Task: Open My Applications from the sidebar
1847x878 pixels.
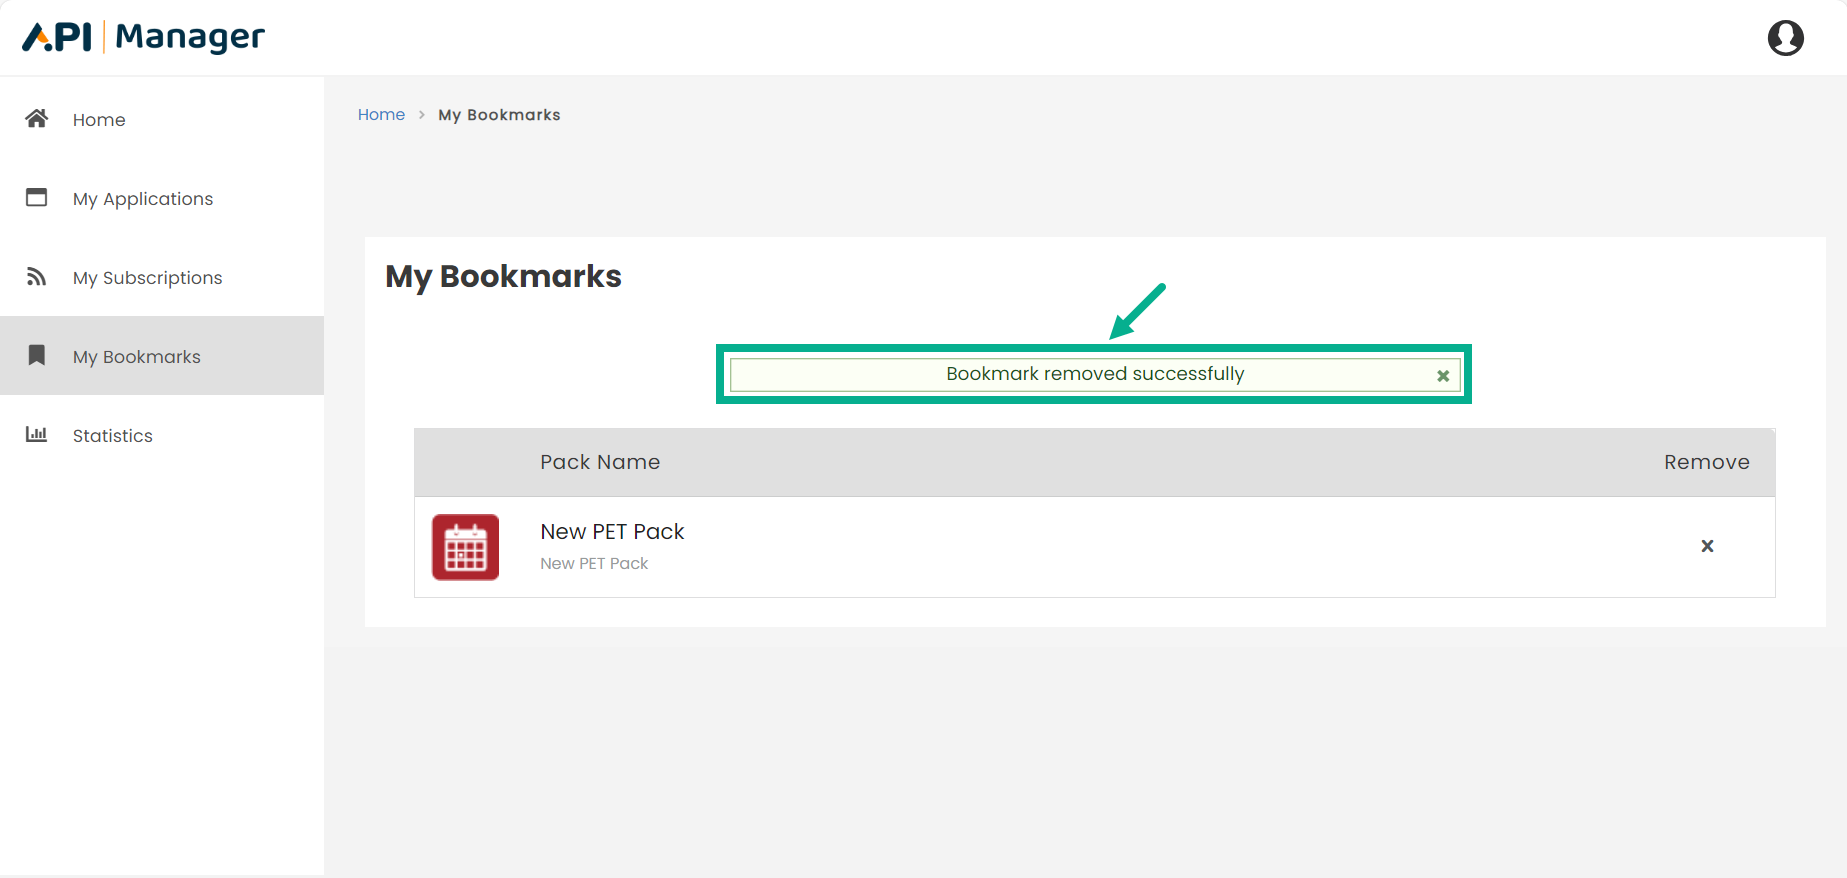Action: coord(142,198)
